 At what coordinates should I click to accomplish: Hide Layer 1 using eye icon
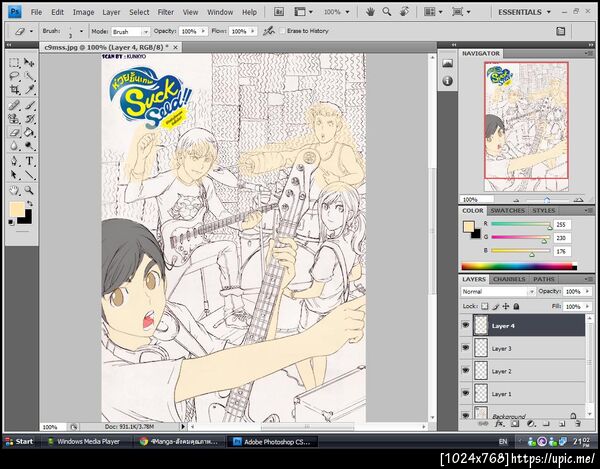point(465,393)
